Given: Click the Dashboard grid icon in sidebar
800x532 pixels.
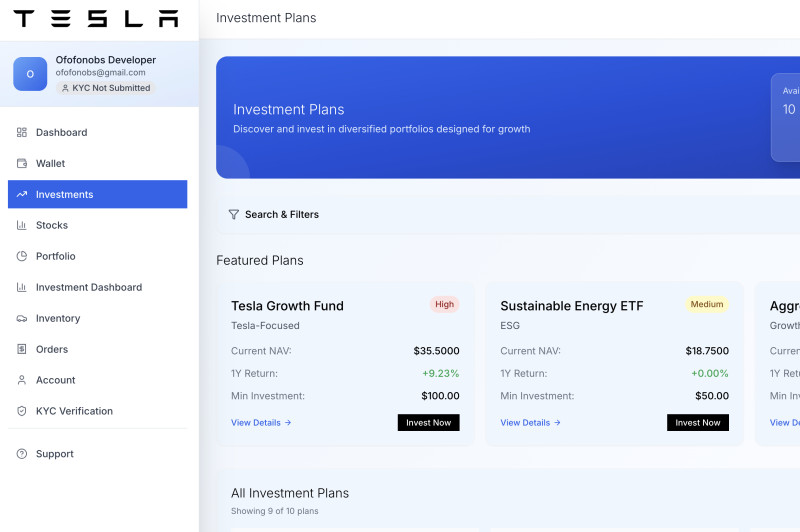Looking at the screenshot, I should pos(22,133).
